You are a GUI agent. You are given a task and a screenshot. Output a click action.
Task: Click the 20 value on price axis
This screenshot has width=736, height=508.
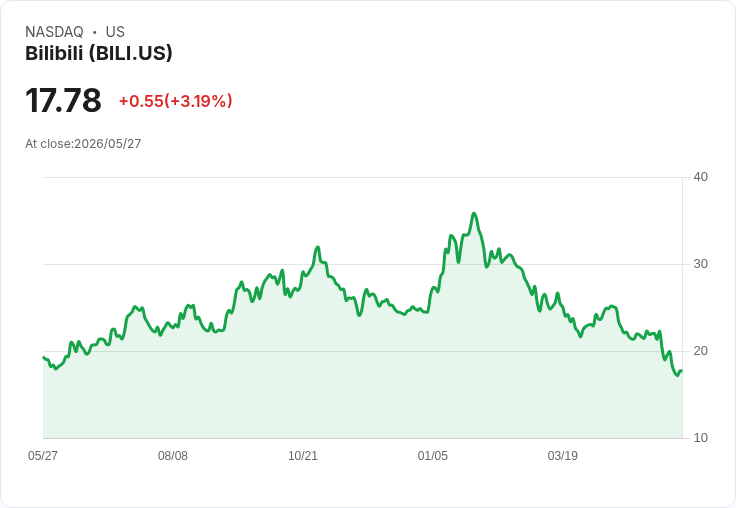(700, 351)
